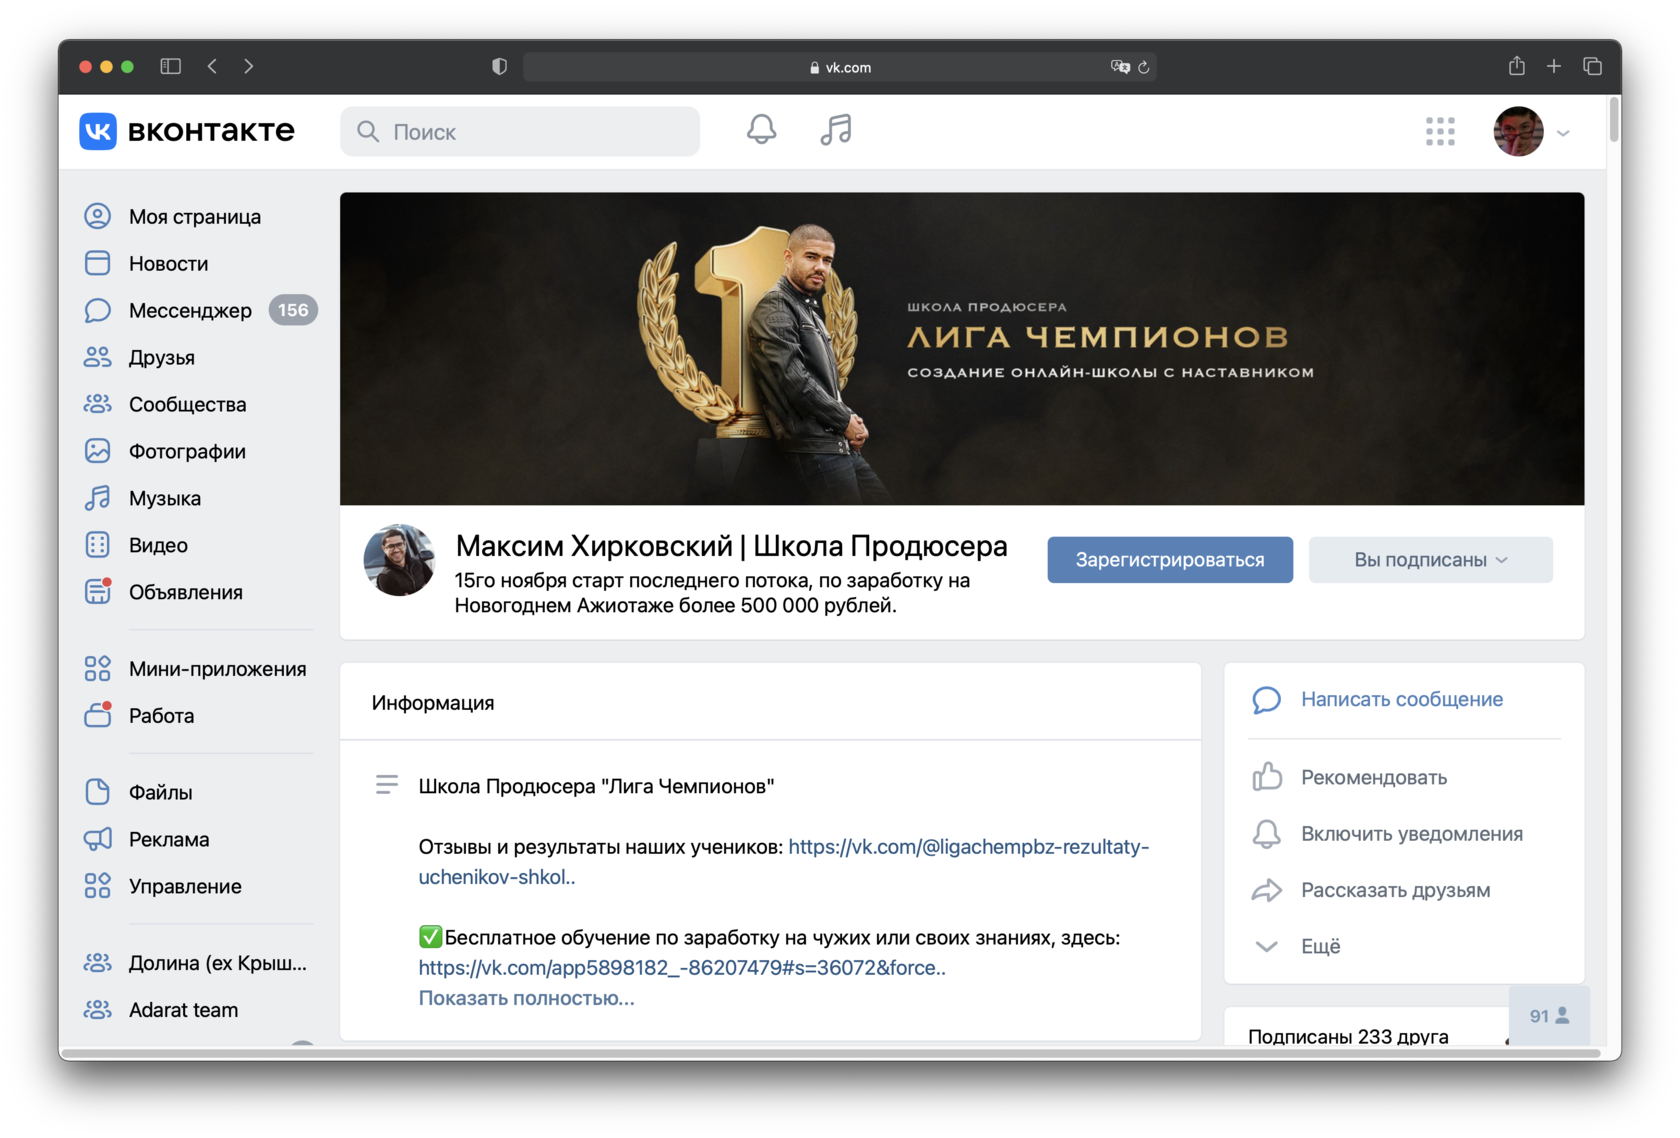Click the Моя страница profile icon

(x=97, y=216)
